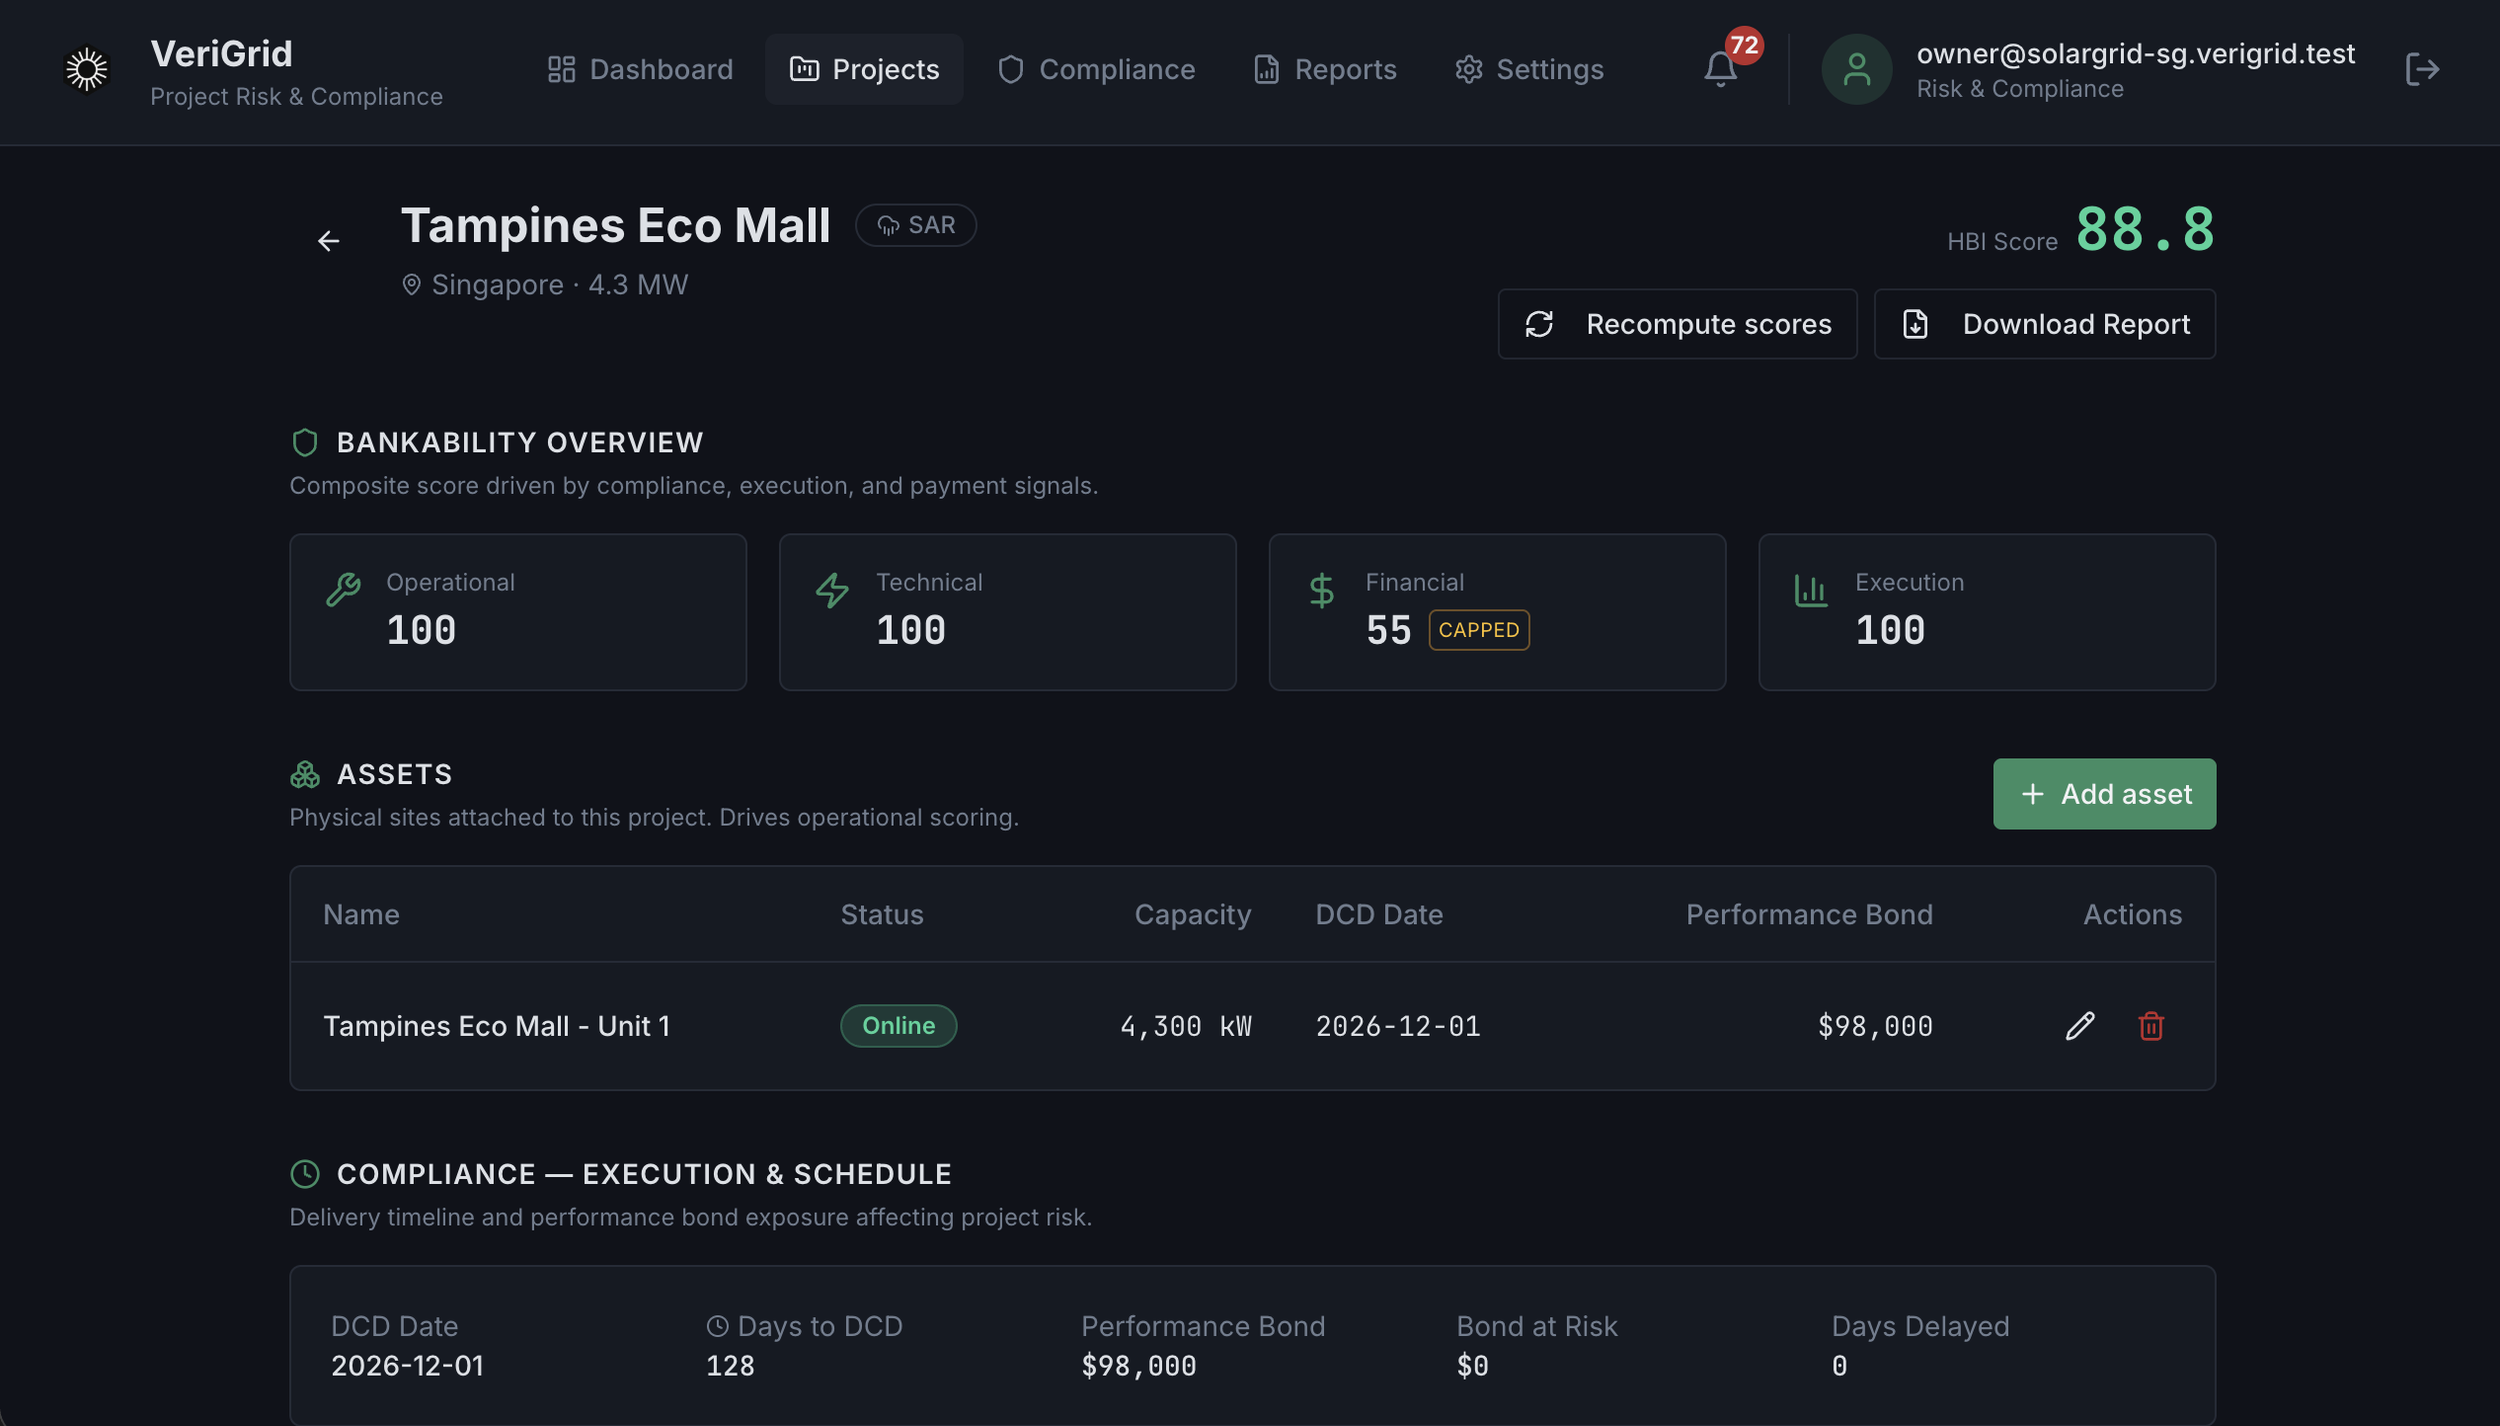2500x1426 pixels.
Task: Click the Singapore location pin icon
Action: [411, 285]
